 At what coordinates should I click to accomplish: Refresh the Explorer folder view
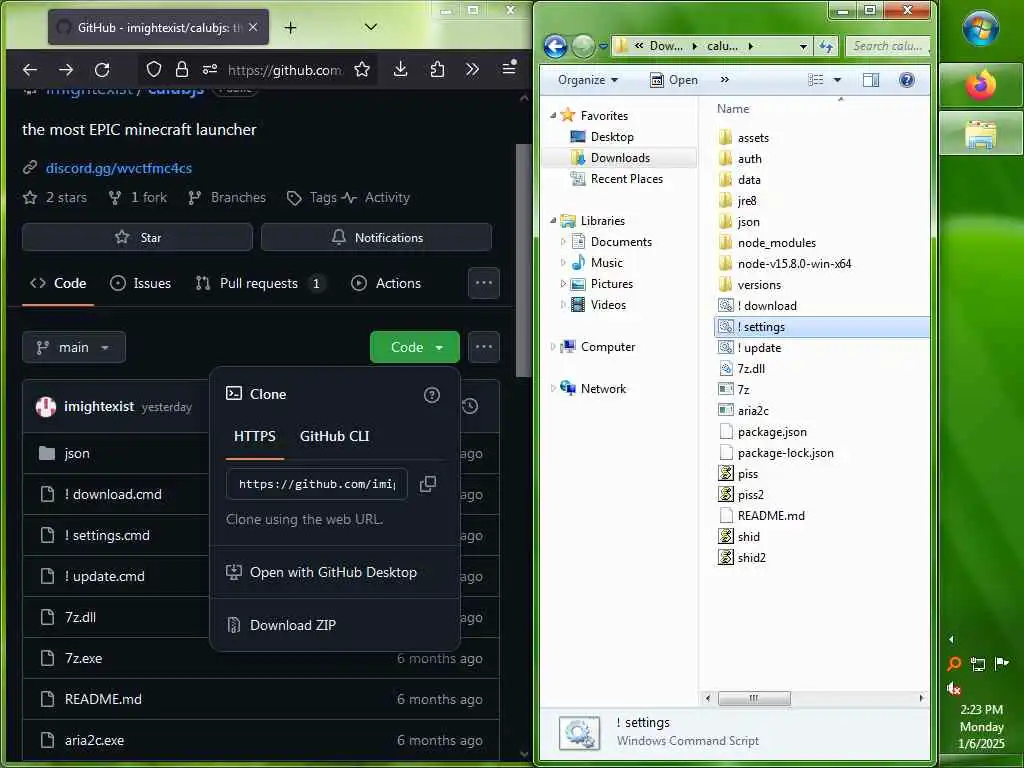[826, 46]
